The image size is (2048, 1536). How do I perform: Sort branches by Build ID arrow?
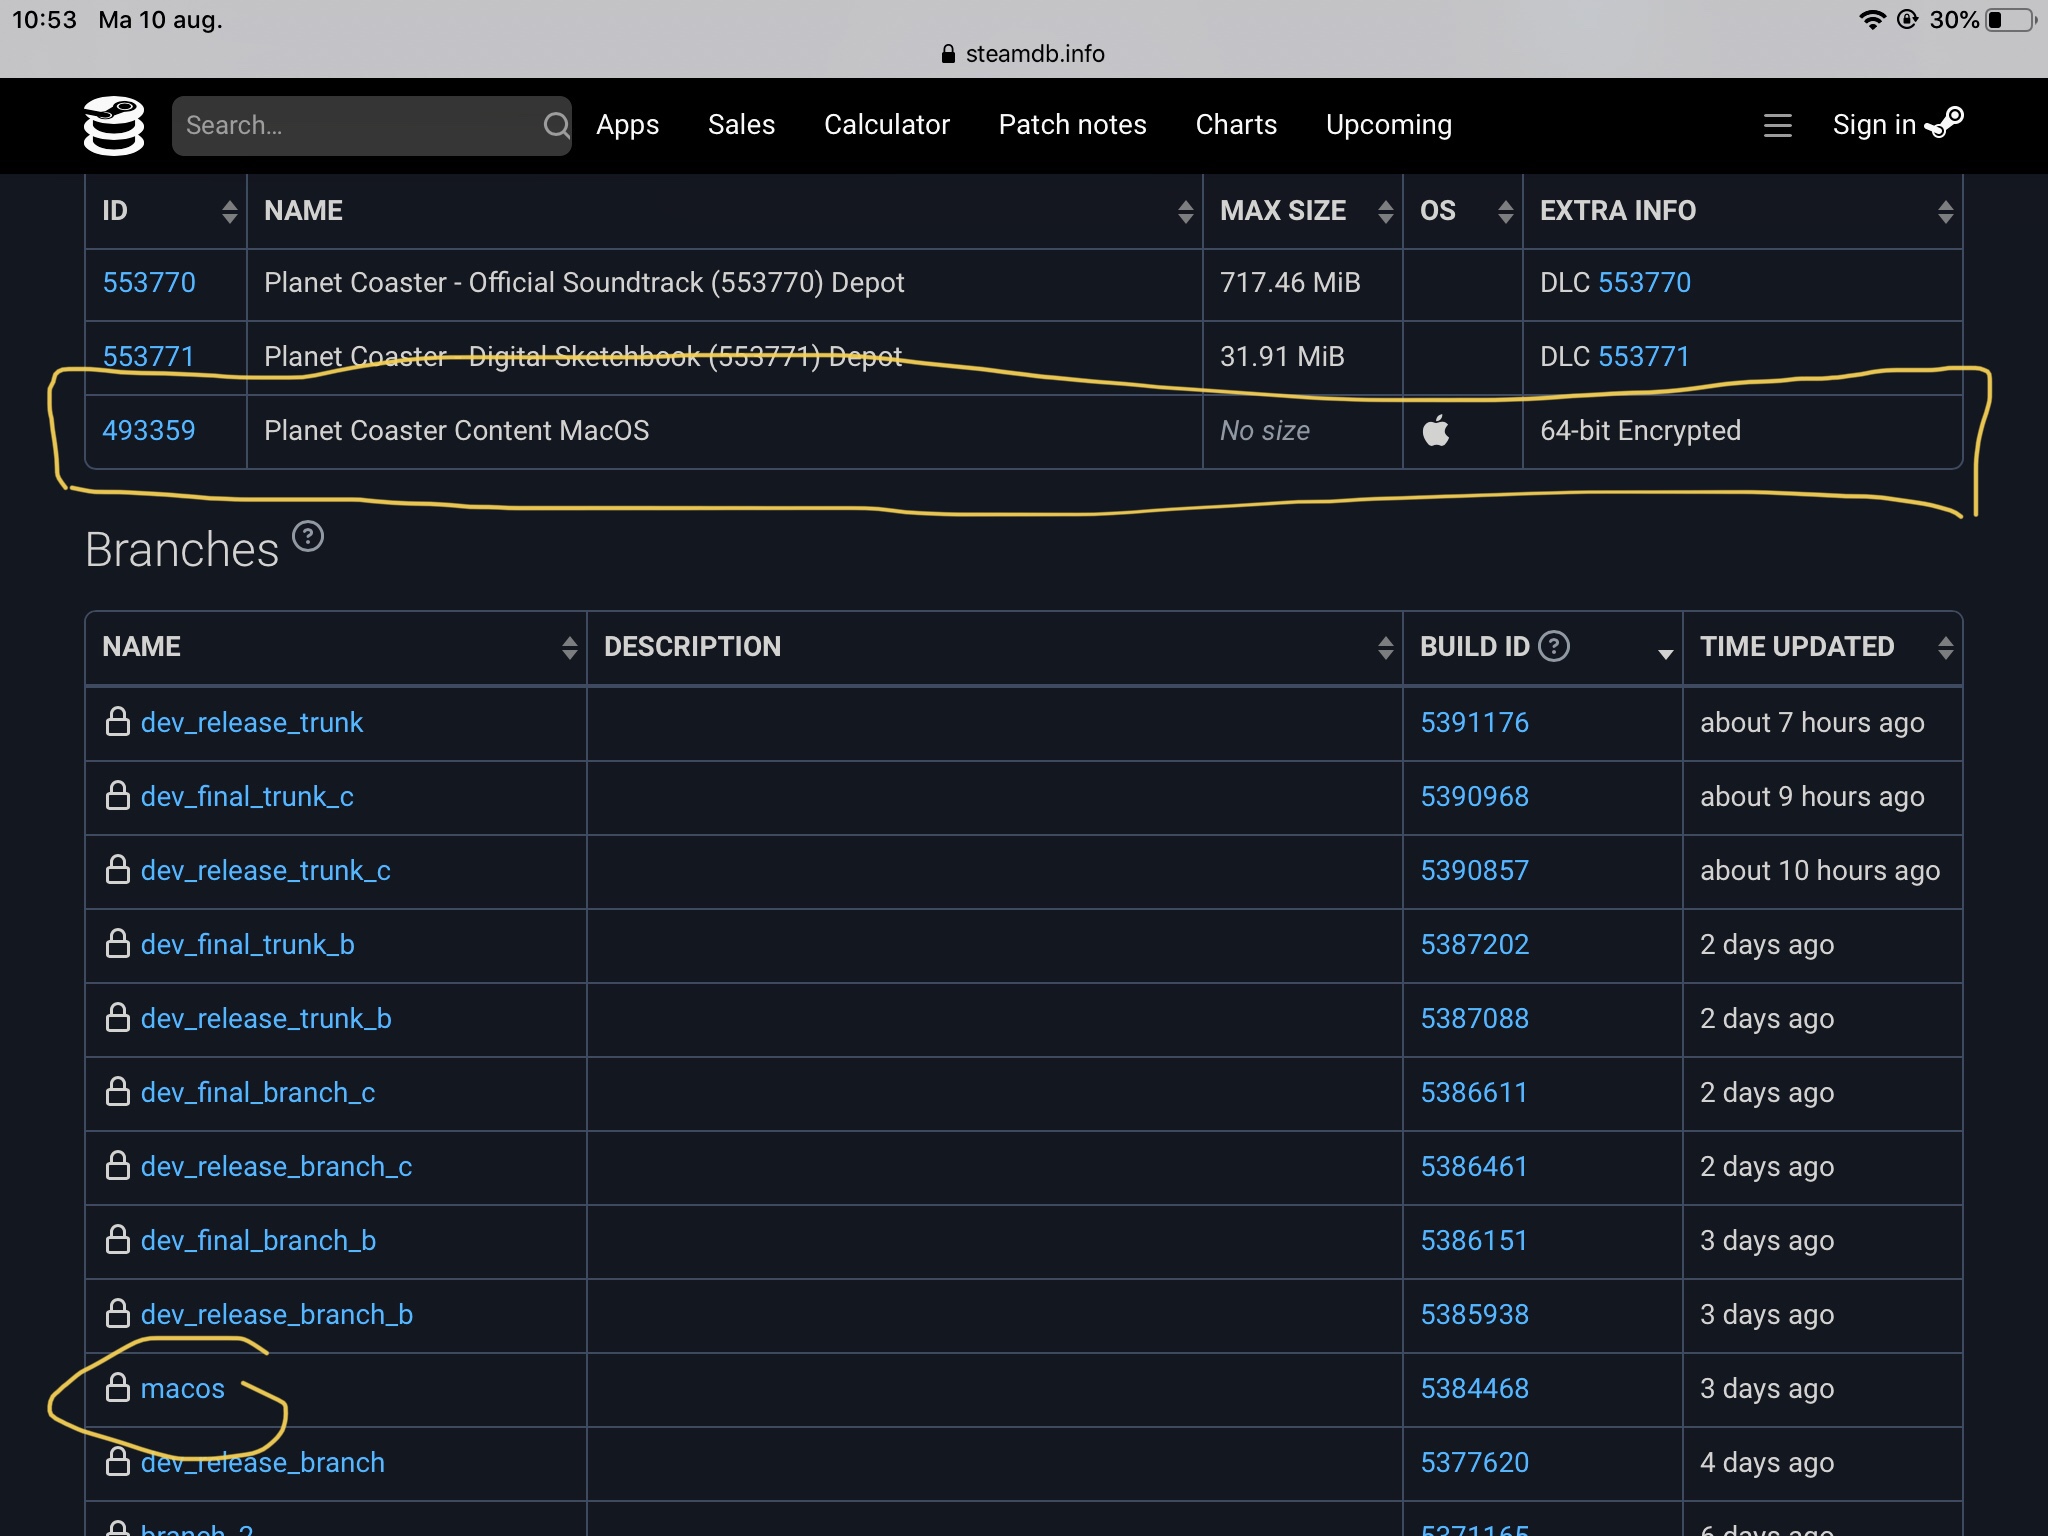pos(1665,653)
